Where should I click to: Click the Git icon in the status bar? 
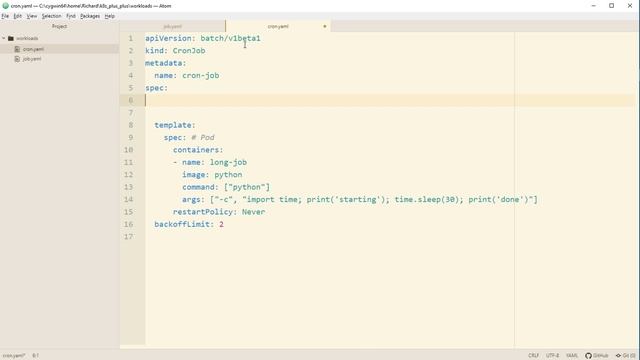[618, 356]
